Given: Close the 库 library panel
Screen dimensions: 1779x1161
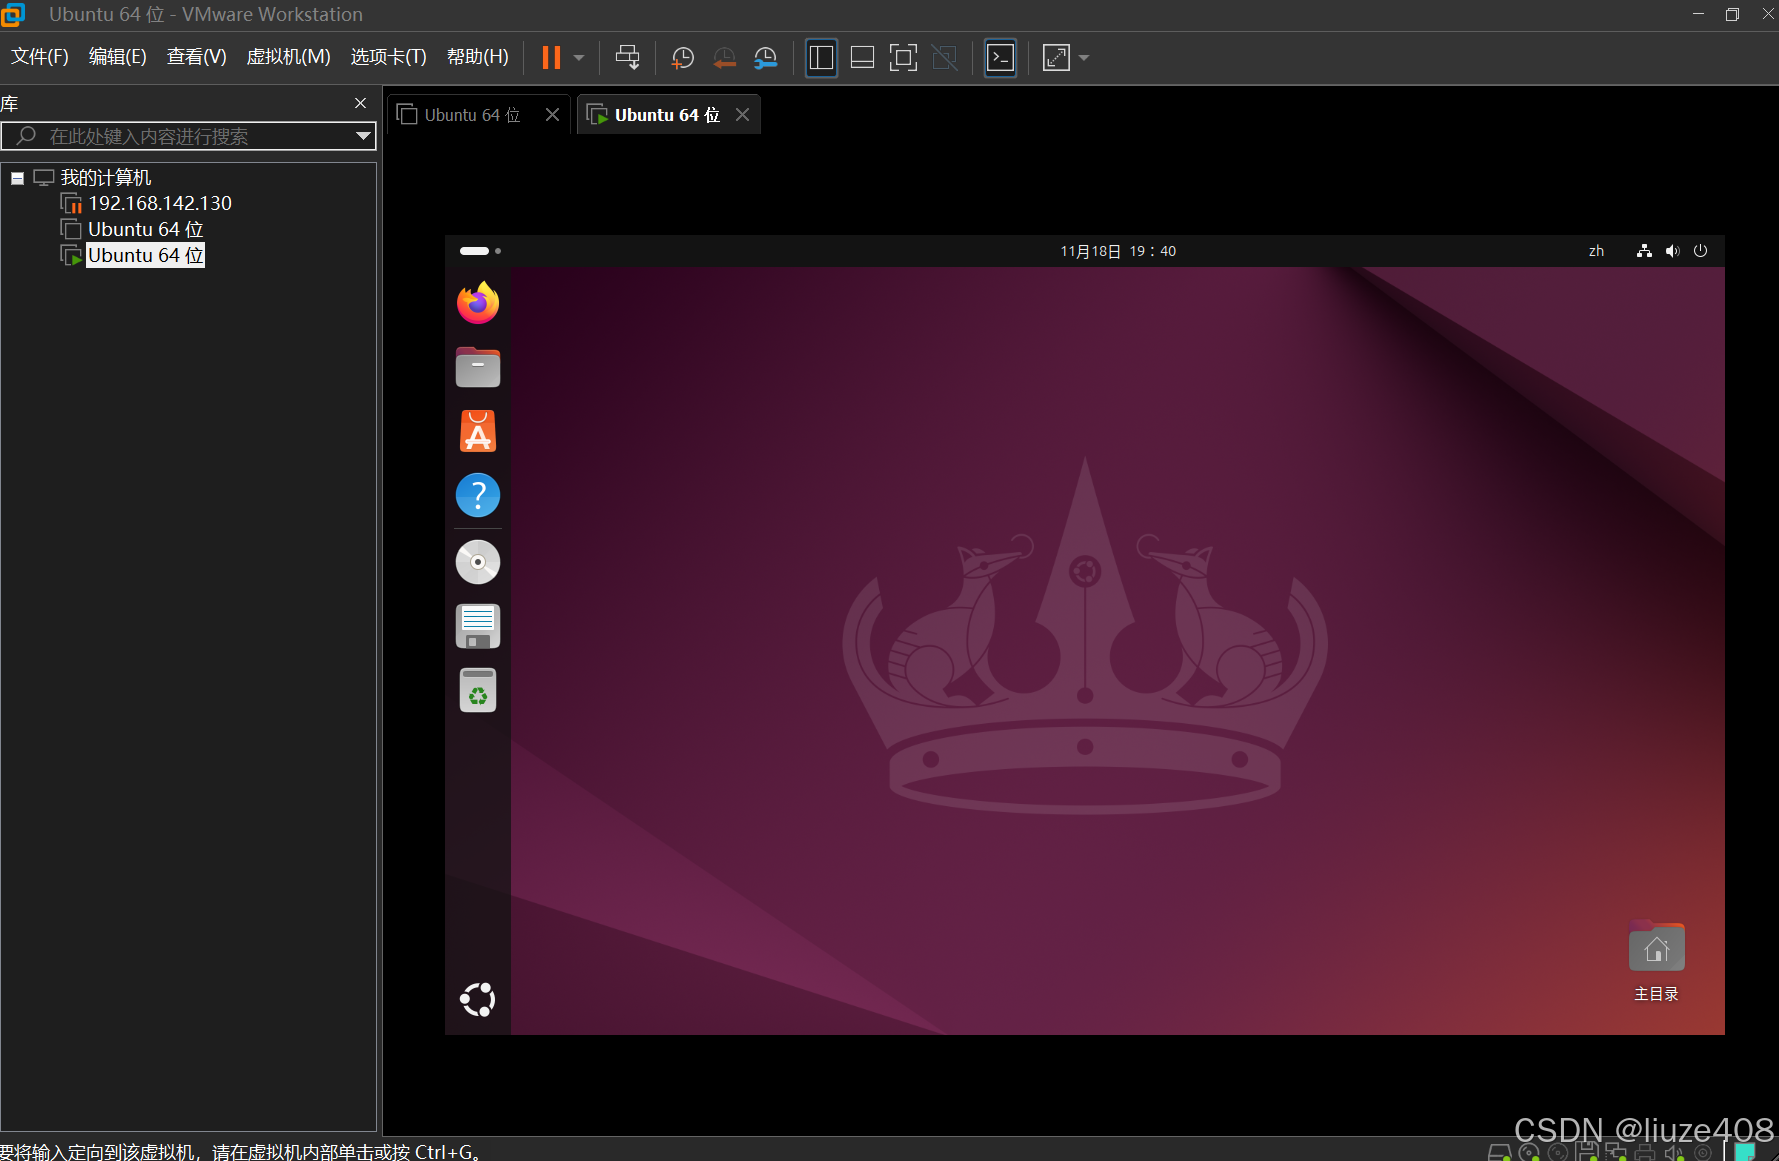Looking at the screenshot, I should (x=361, y=103).
